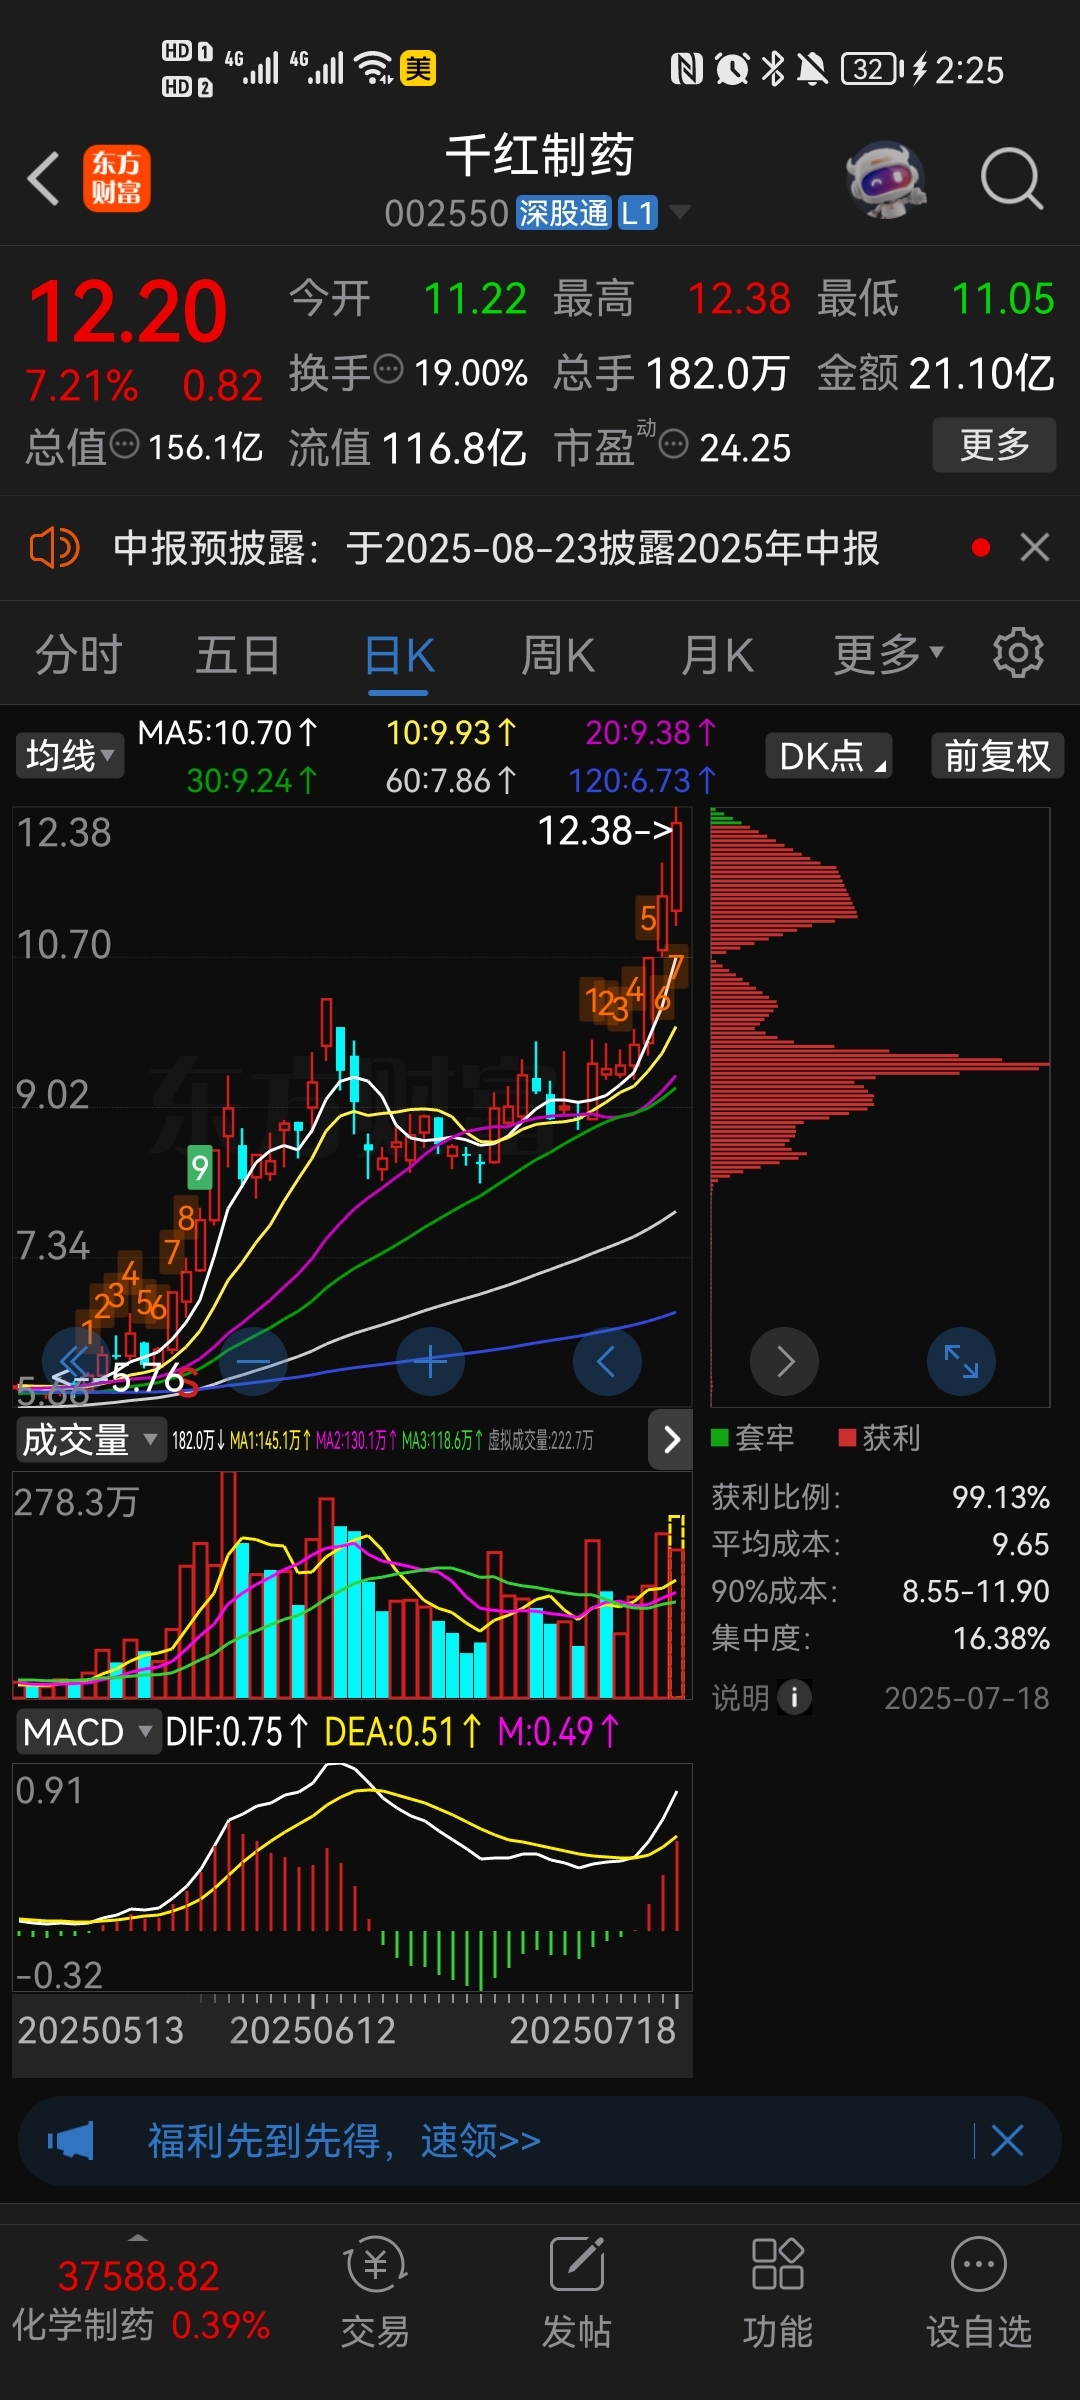Switch to the 月K tab
This screenshot has height=2400, width=1080.
pos(717,656)
